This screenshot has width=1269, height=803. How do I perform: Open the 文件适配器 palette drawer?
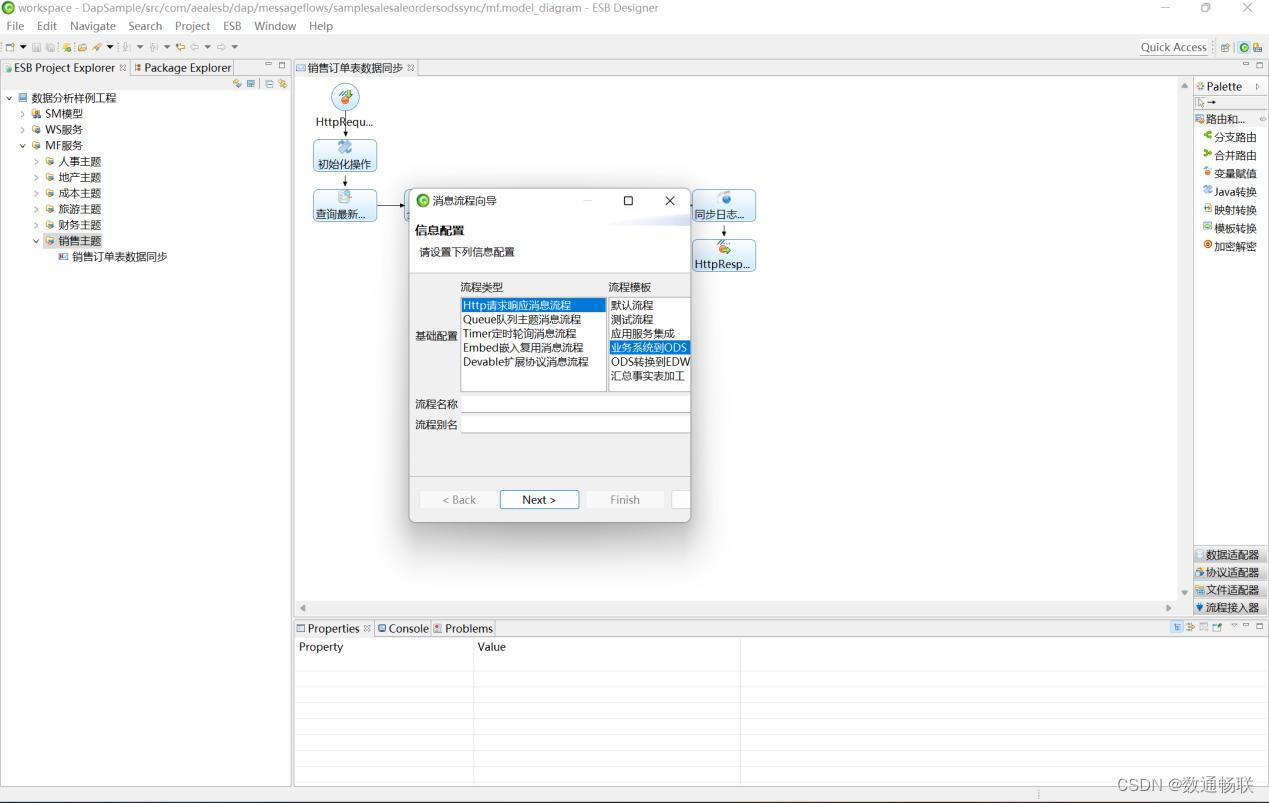coord(1230,590)
